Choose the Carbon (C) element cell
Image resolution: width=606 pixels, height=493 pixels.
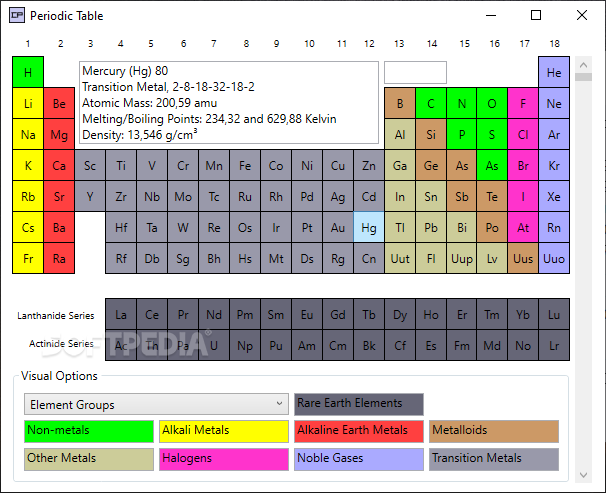(431, 103)
